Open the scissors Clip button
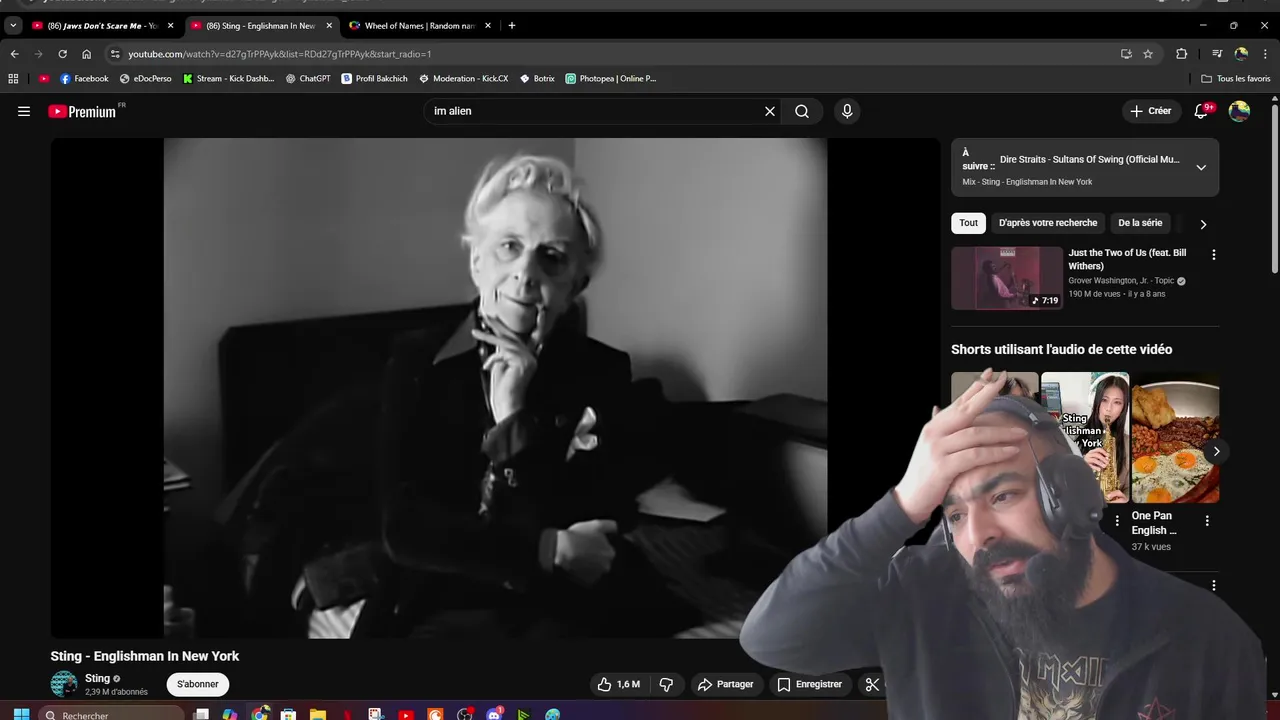 pos(872,684)
